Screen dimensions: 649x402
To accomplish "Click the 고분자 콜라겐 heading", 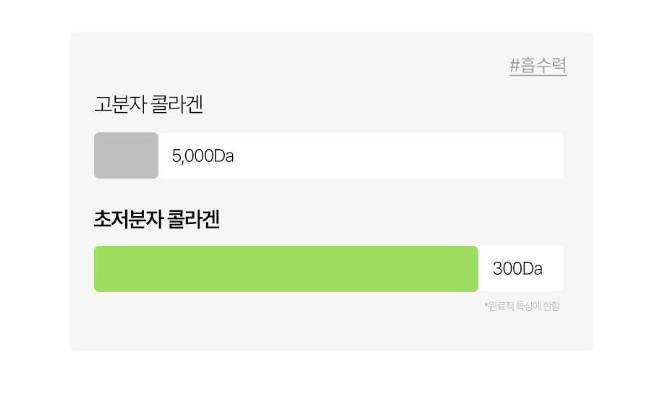I will point(148,104).
